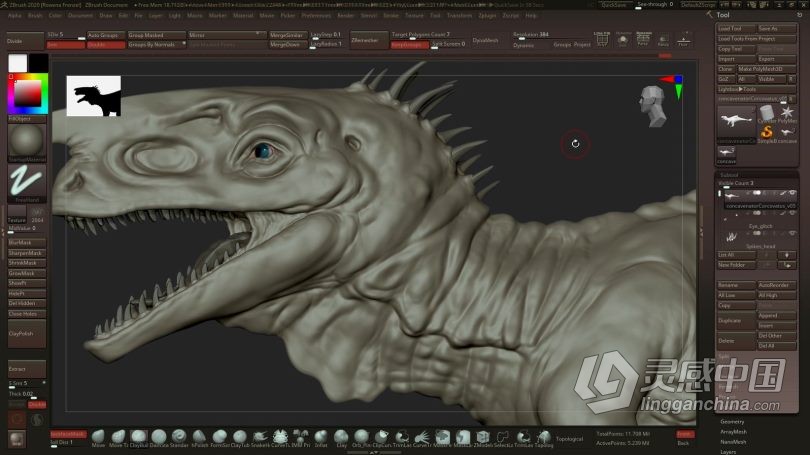Toggle the red KeepGroups button
This screenshot has width=810, height=455.
[409, 45]
